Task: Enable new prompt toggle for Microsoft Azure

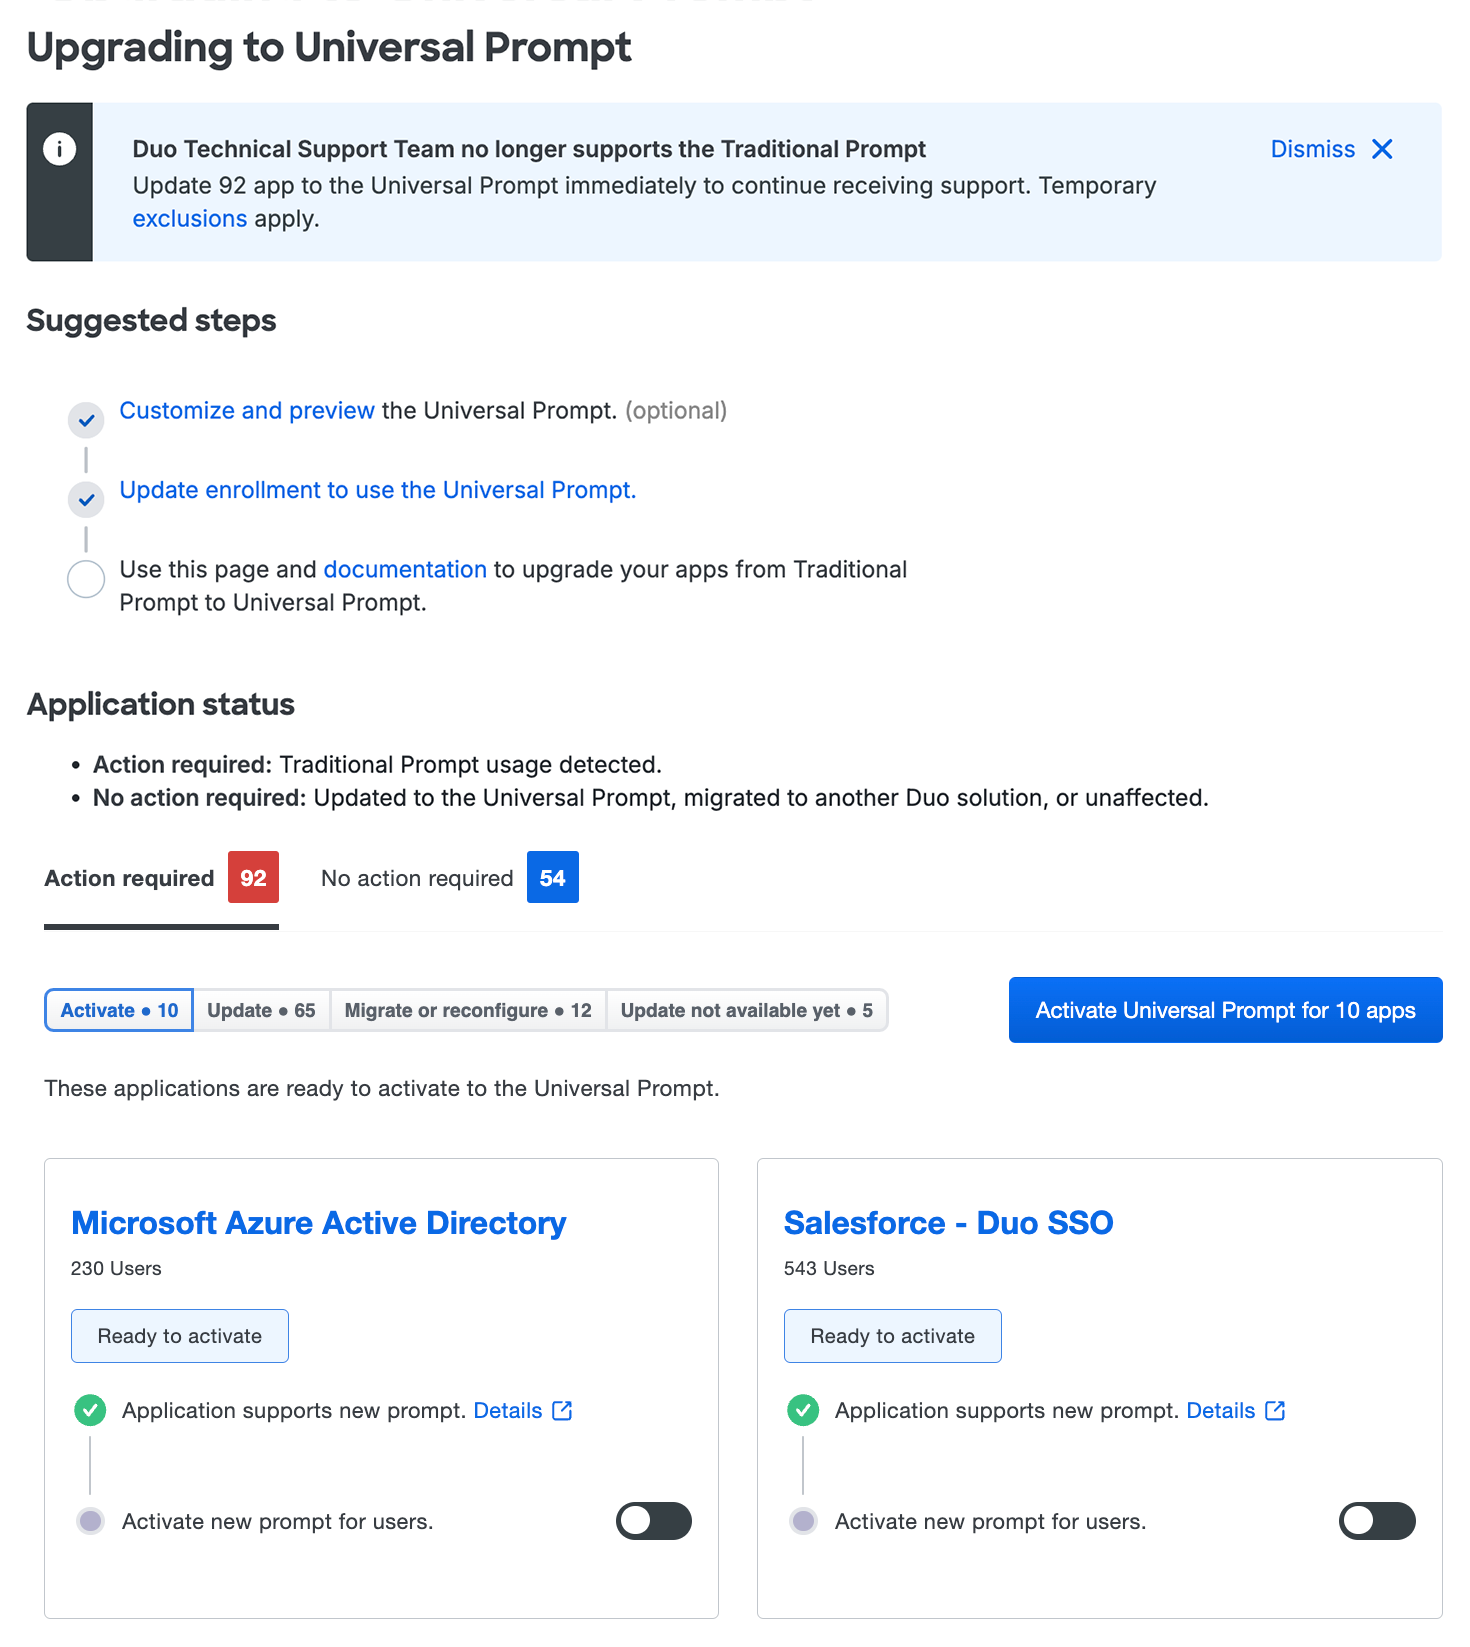Action: (x=654, y=1521)
